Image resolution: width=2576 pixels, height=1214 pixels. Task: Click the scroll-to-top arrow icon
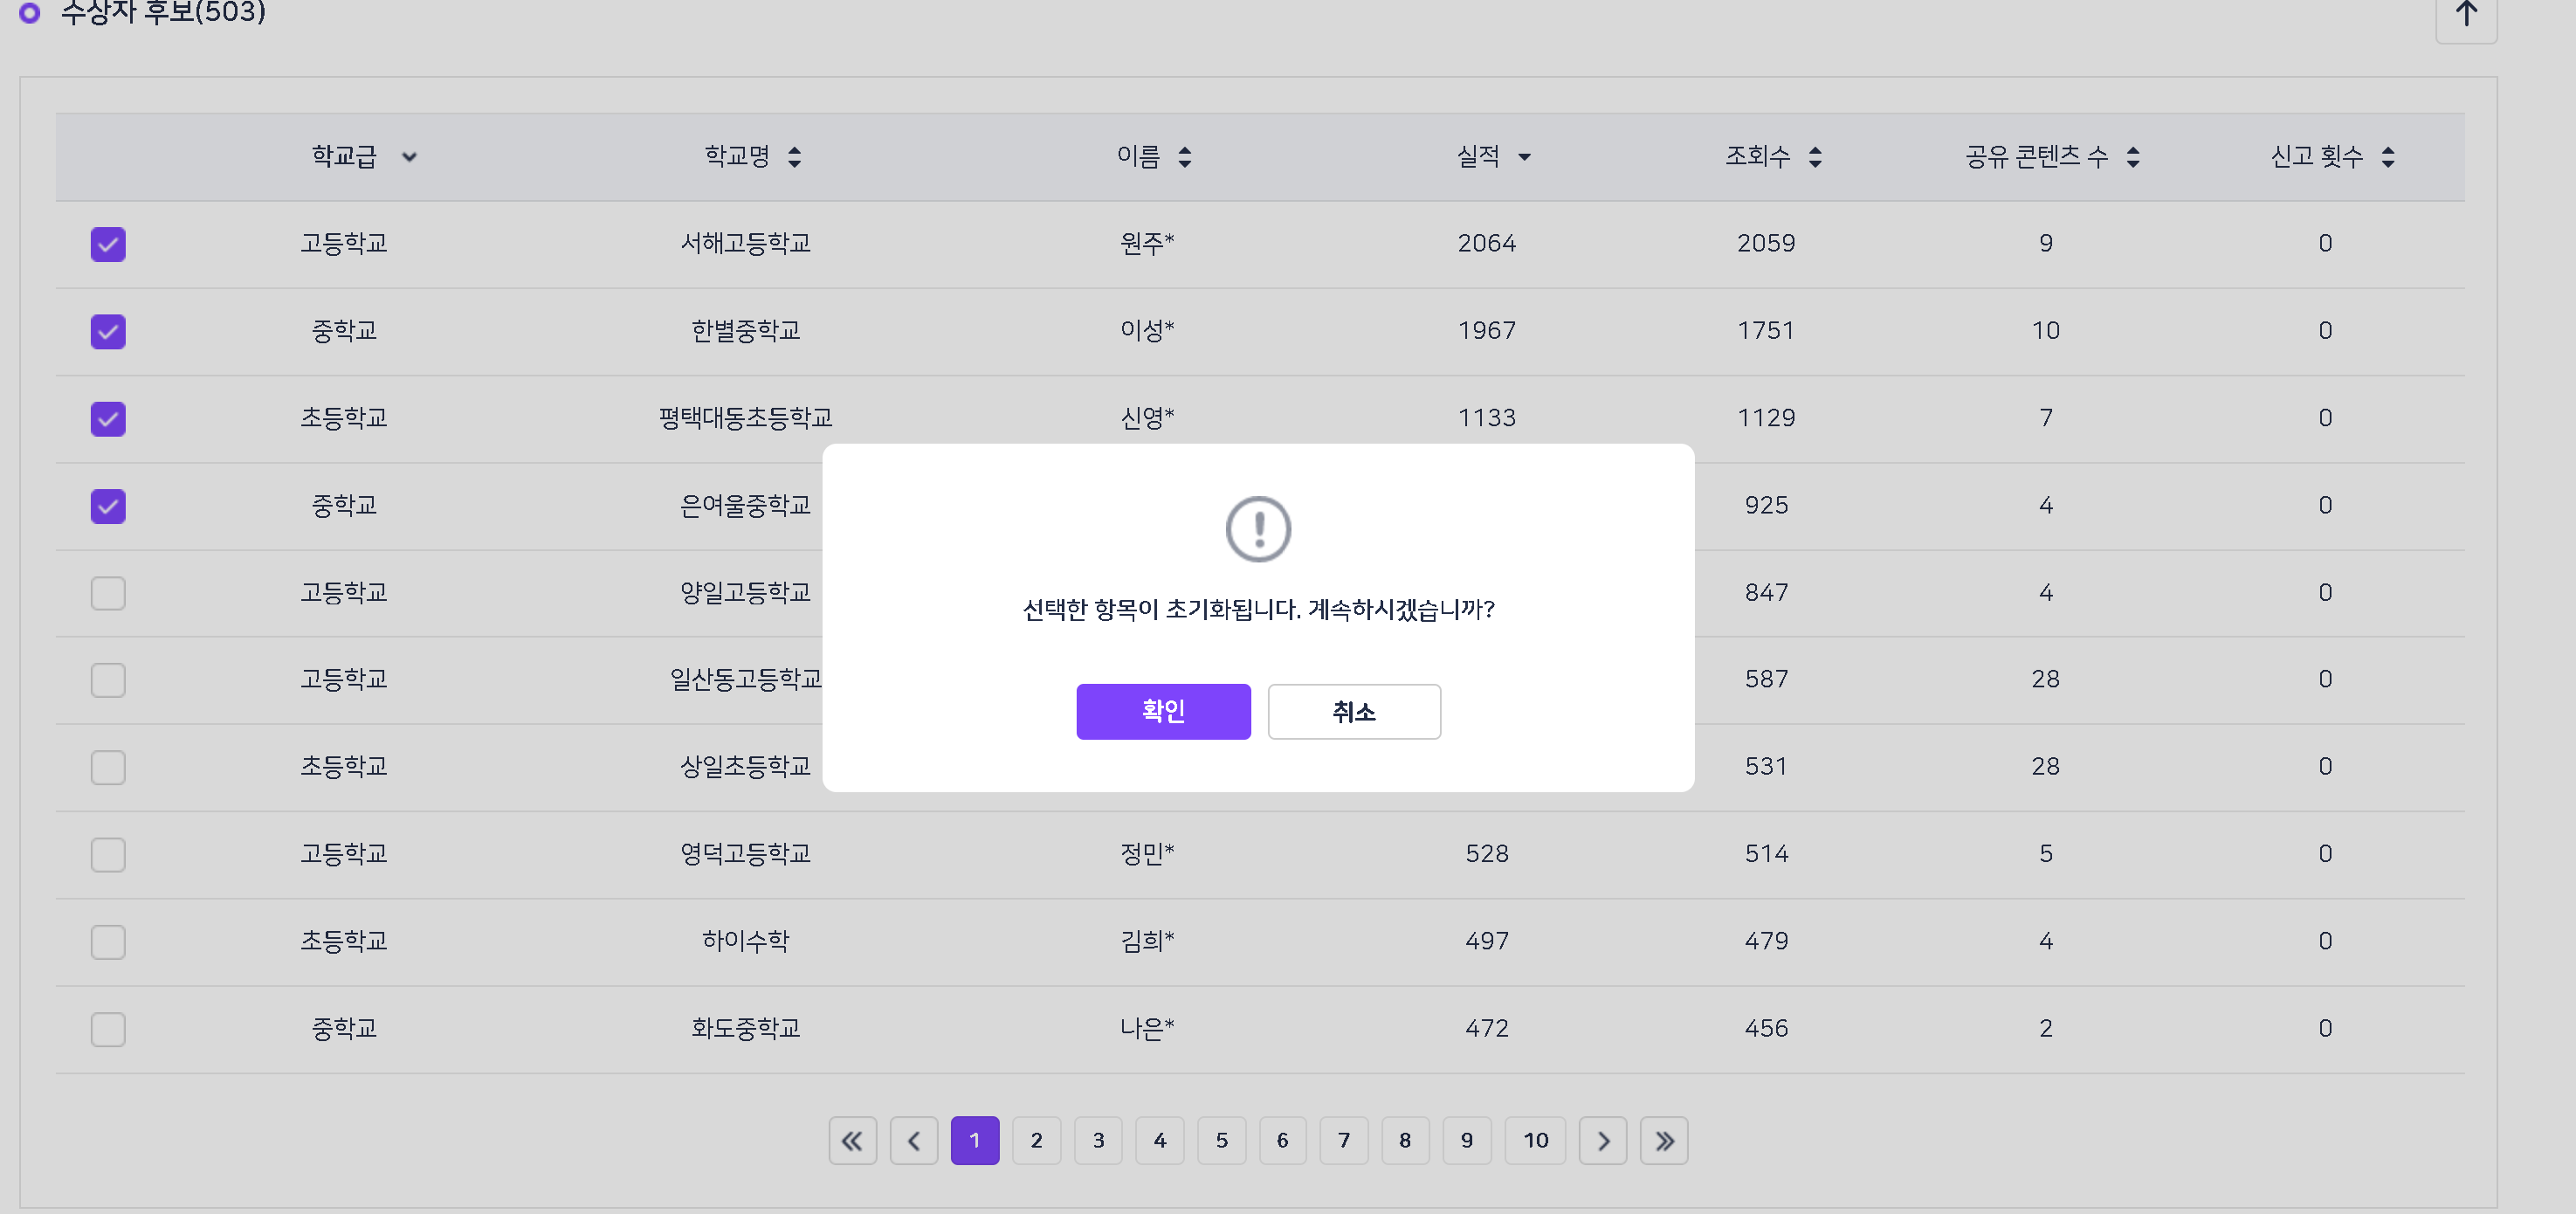tap(2465, 15)
